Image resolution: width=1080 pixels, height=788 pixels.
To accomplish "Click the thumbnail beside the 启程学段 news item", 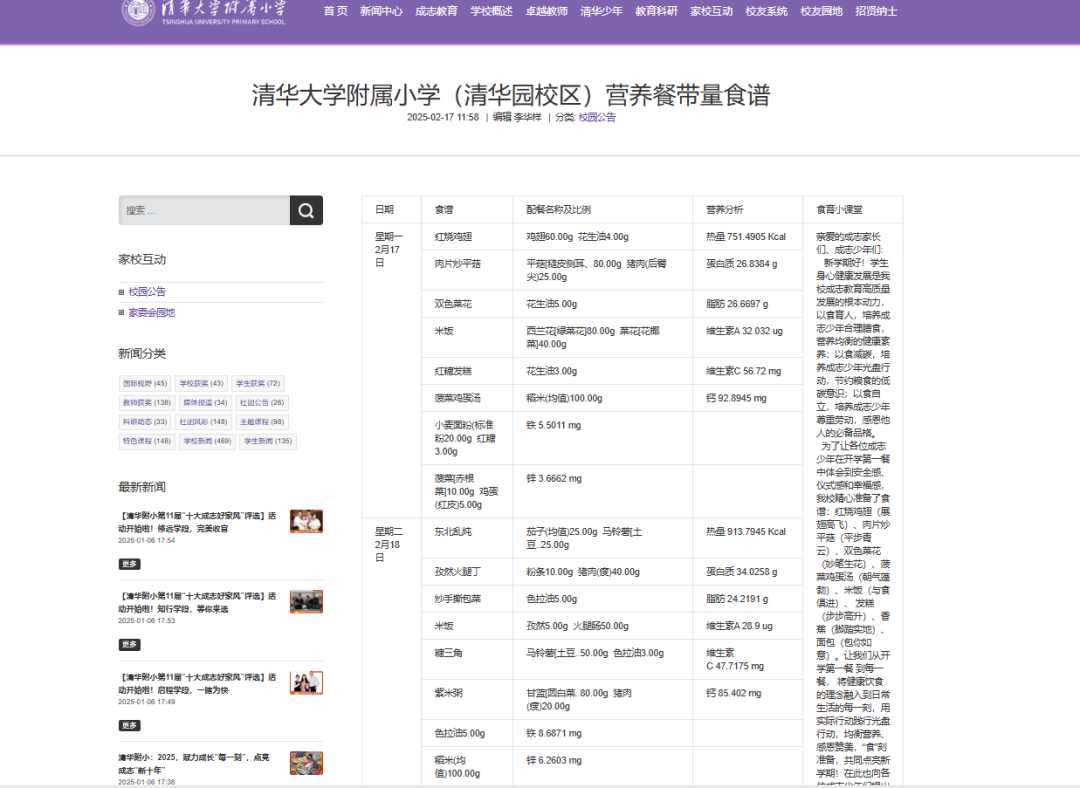I will [307, 683].
